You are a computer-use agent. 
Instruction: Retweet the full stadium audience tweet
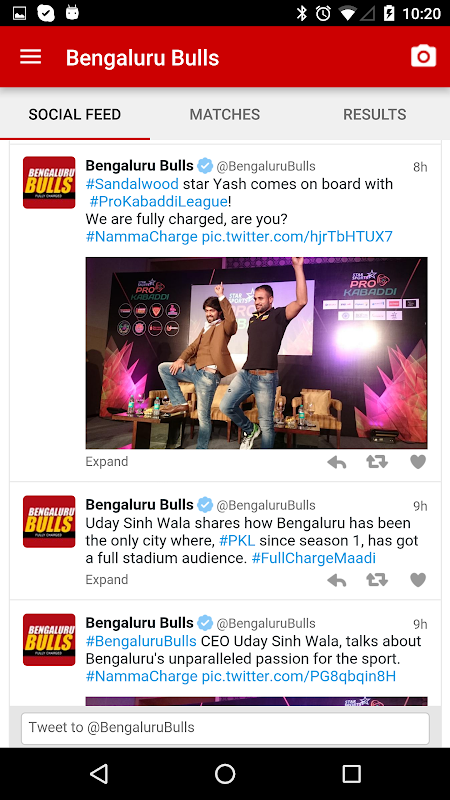[x=377, y=580]
